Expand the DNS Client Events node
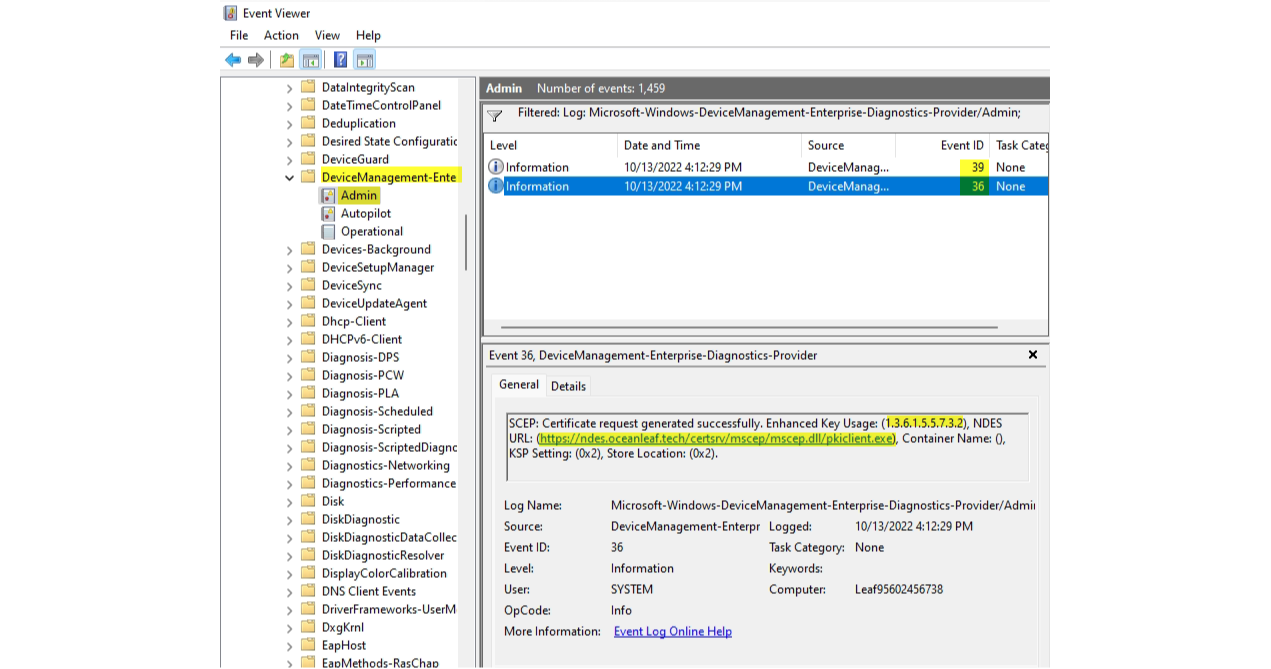This screenshot has height=669, width=1271. click(289, 591)
